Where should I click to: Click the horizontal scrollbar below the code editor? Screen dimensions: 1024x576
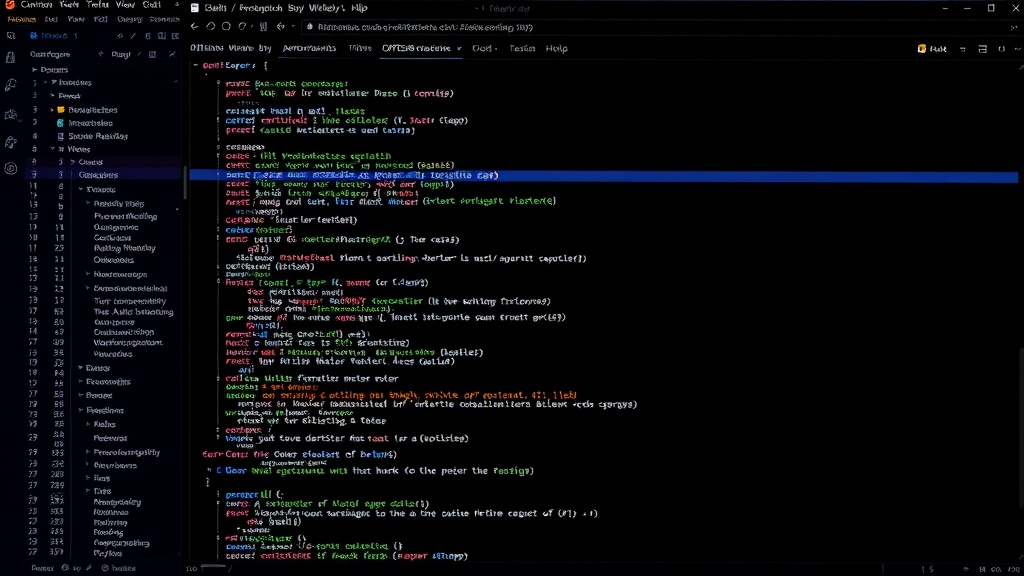tap(213, 567)
